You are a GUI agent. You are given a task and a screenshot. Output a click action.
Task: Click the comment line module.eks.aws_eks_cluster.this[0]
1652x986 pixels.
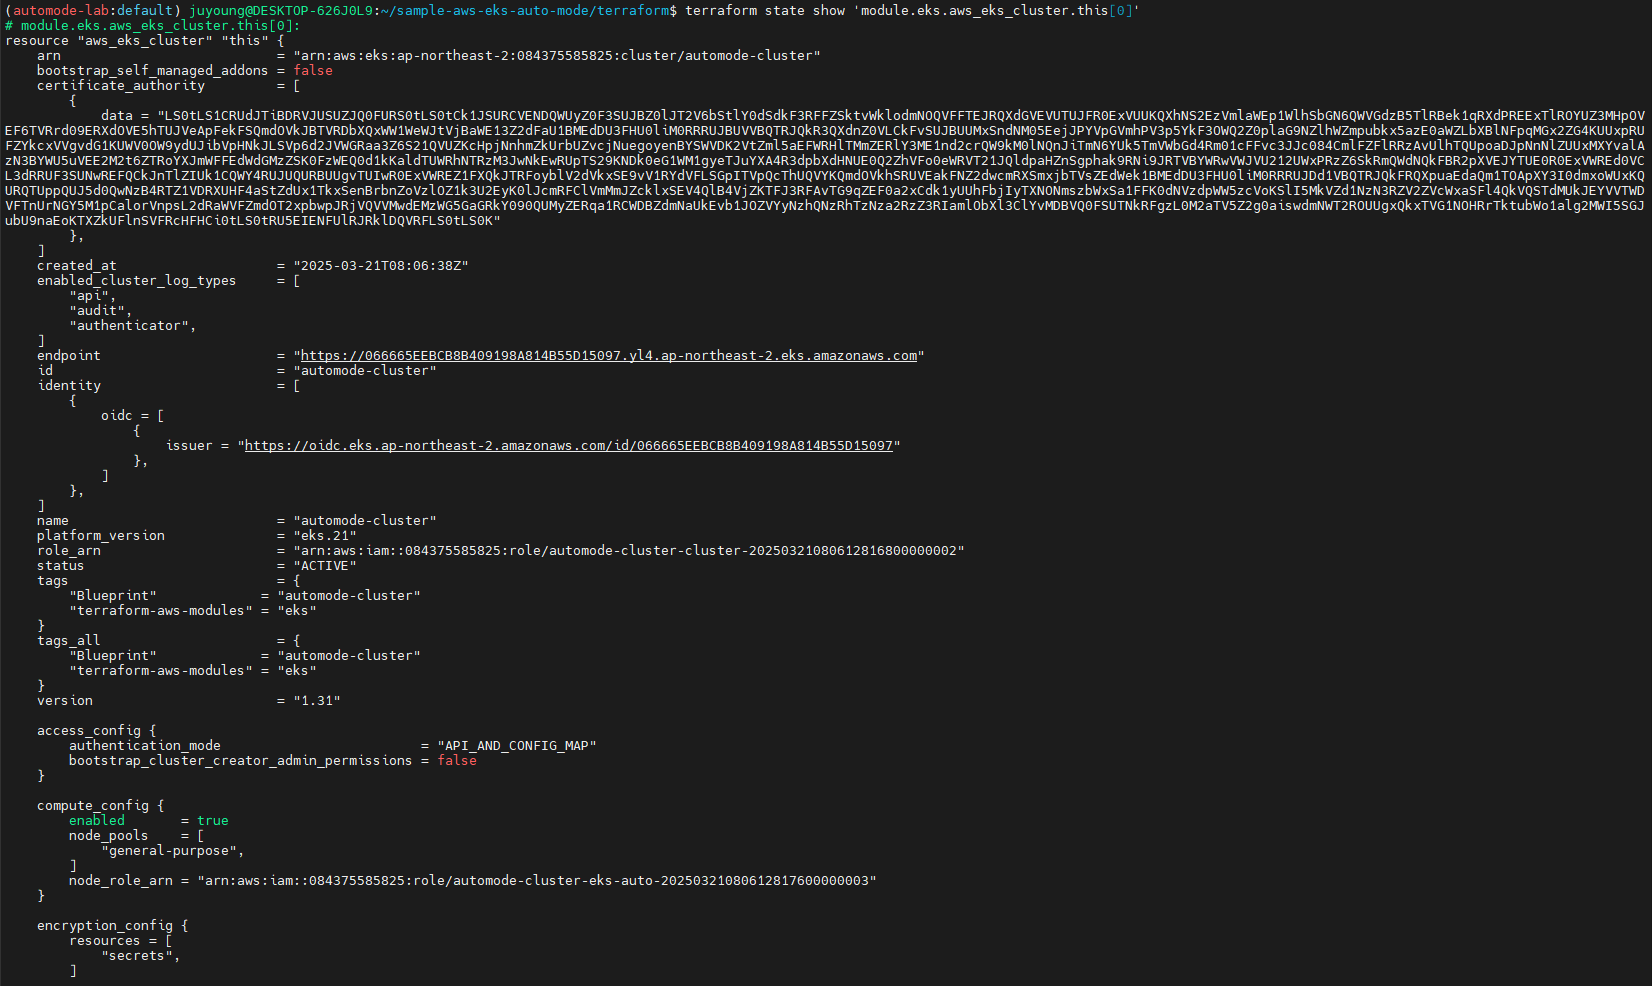(x=153, y=26)
